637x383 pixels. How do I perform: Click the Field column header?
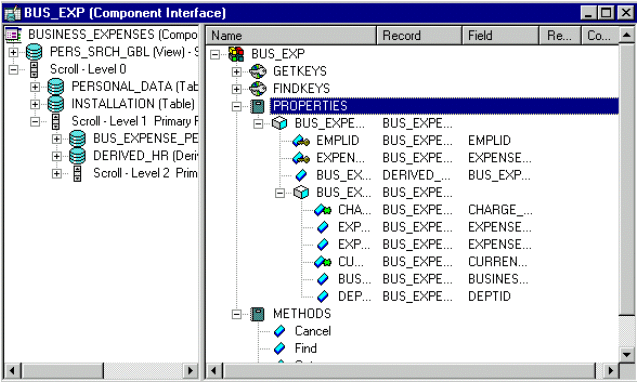[500, 35]
